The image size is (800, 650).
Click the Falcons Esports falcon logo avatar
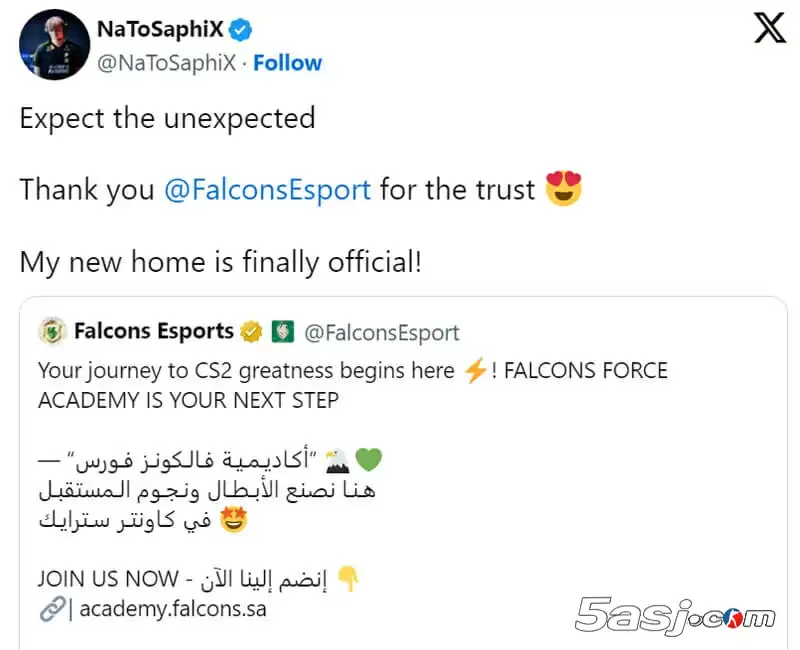(52, 330)
